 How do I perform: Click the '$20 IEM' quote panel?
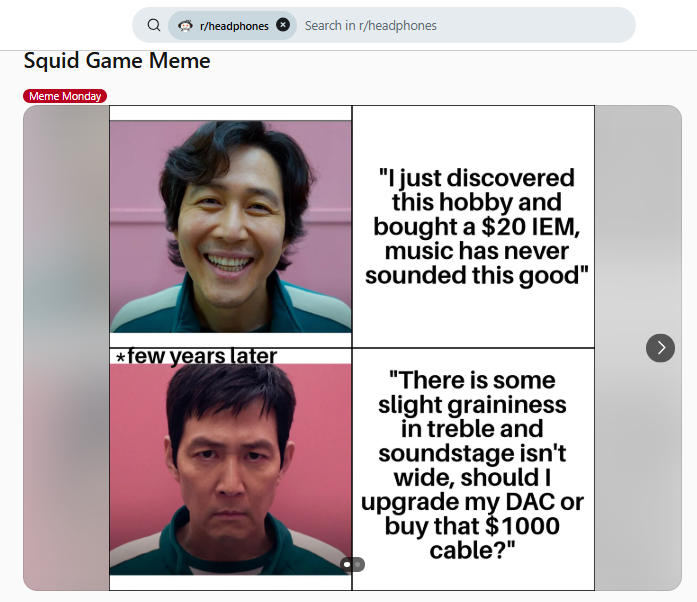pos(474,226)
